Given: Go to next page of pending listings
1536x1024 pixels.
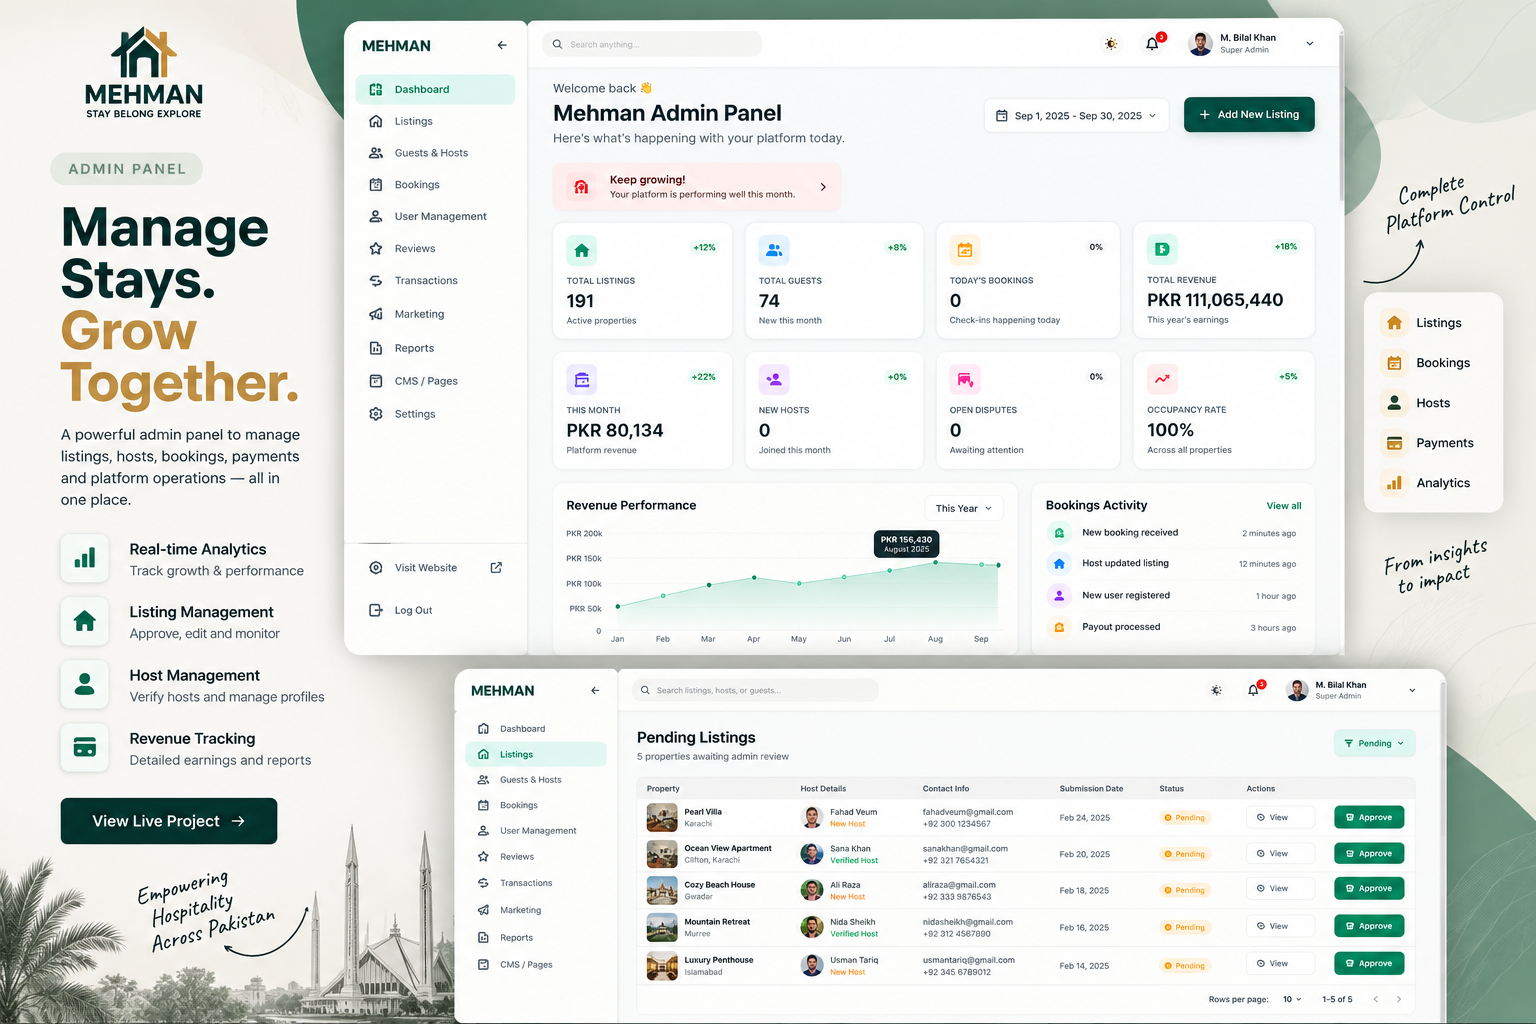Looking at the screenshot, I should (1398, 999).
